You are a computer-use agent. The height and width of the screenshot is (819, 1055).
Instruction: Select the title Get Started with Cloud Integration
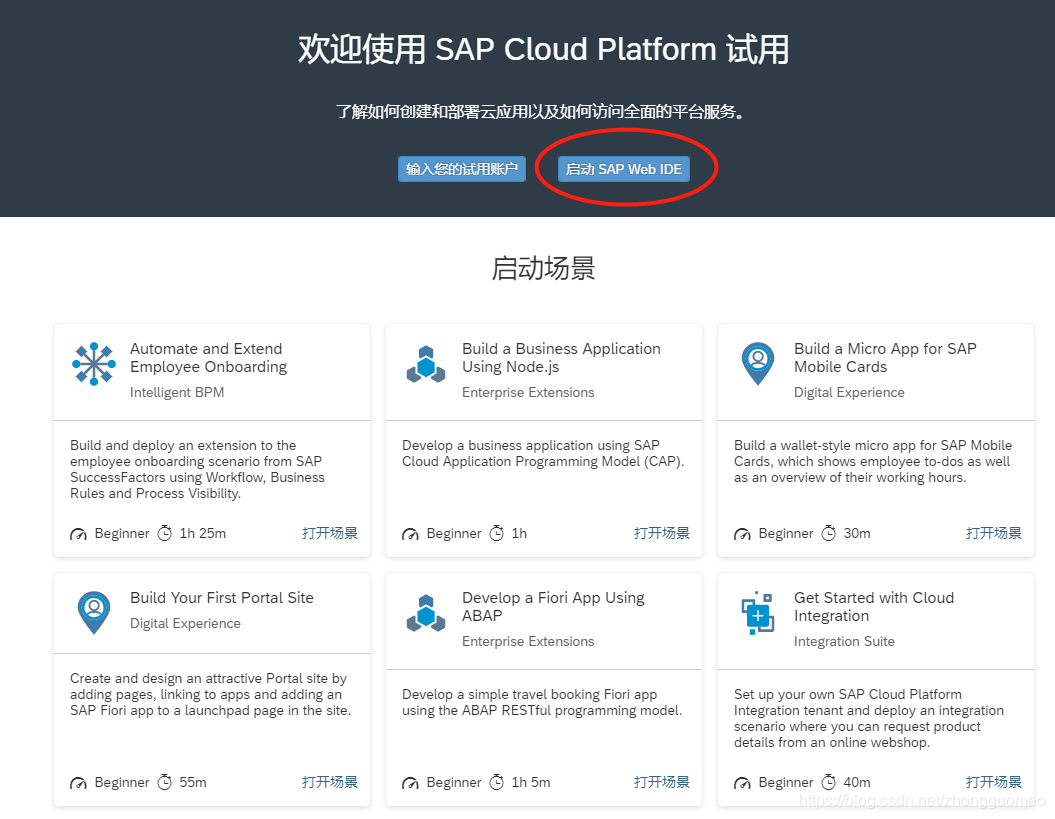pyautogui.click(x=874, y=606)
